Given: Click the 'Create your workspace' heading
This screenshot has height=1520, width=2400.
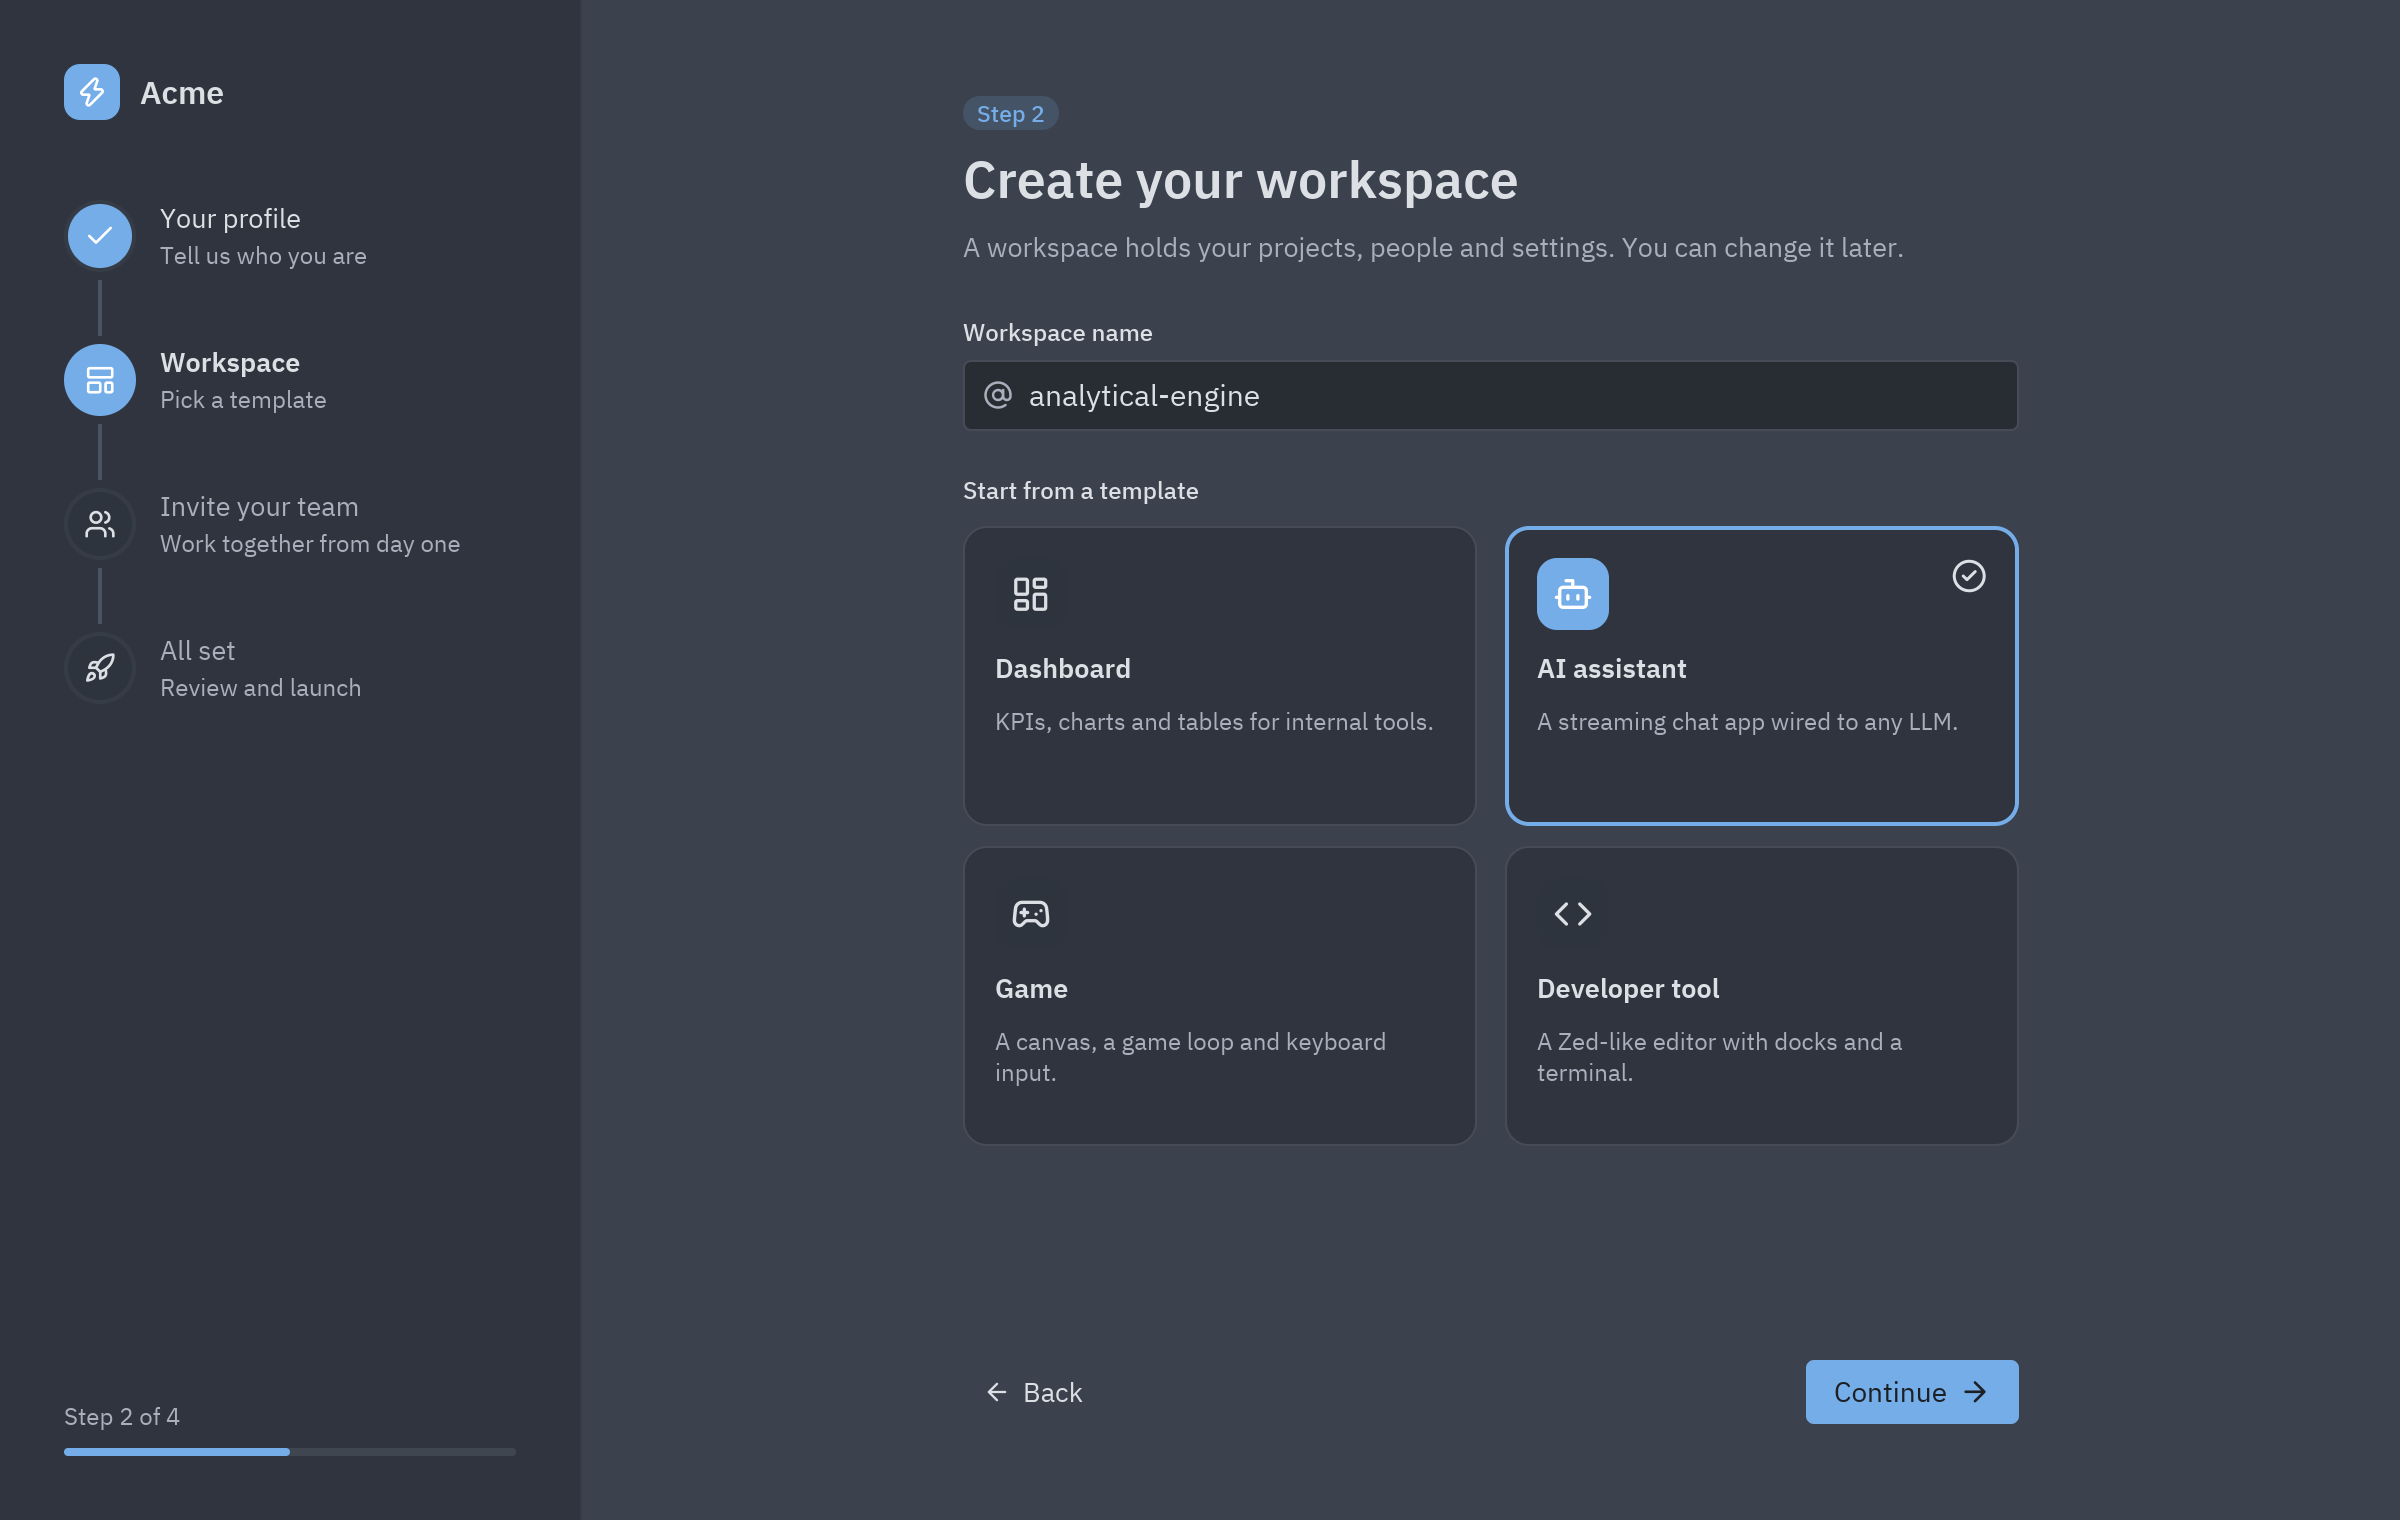Looking at the screenshot, I should [1241, 180].
